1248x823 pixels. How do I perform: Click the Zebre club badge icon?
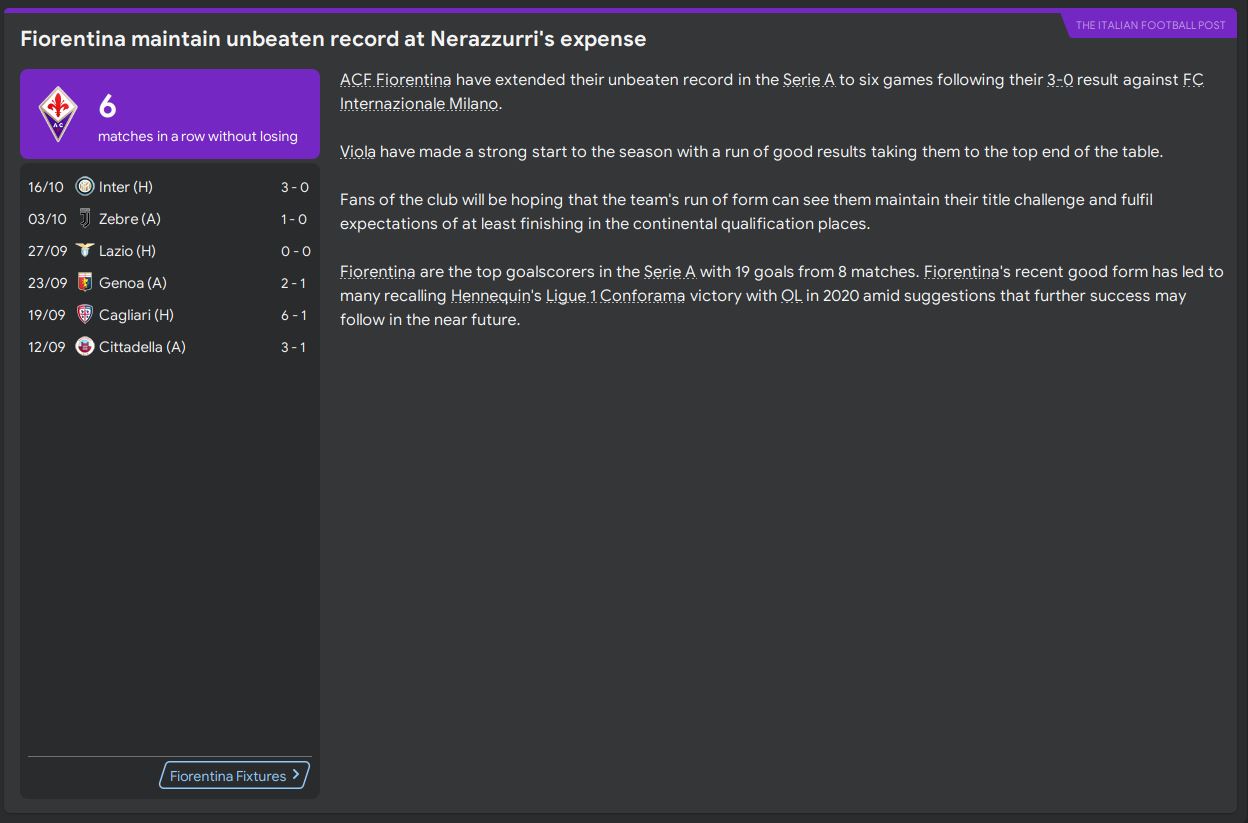[85, 219]
